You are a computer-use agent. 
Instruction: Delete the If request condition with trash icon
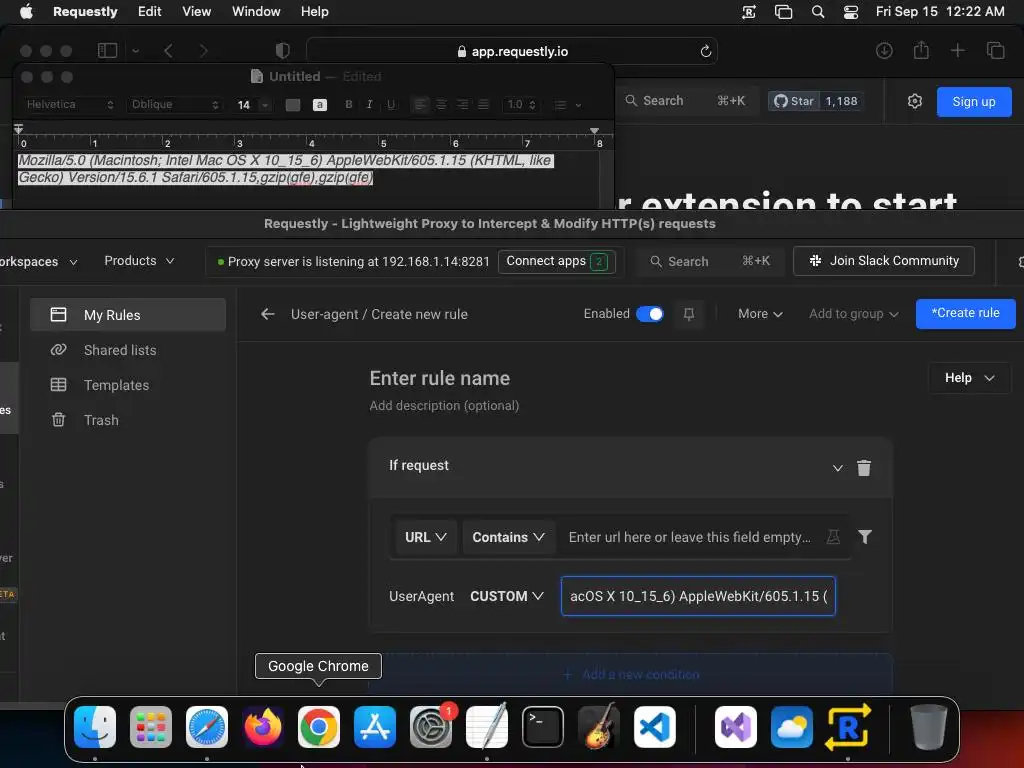coord(864,468)
